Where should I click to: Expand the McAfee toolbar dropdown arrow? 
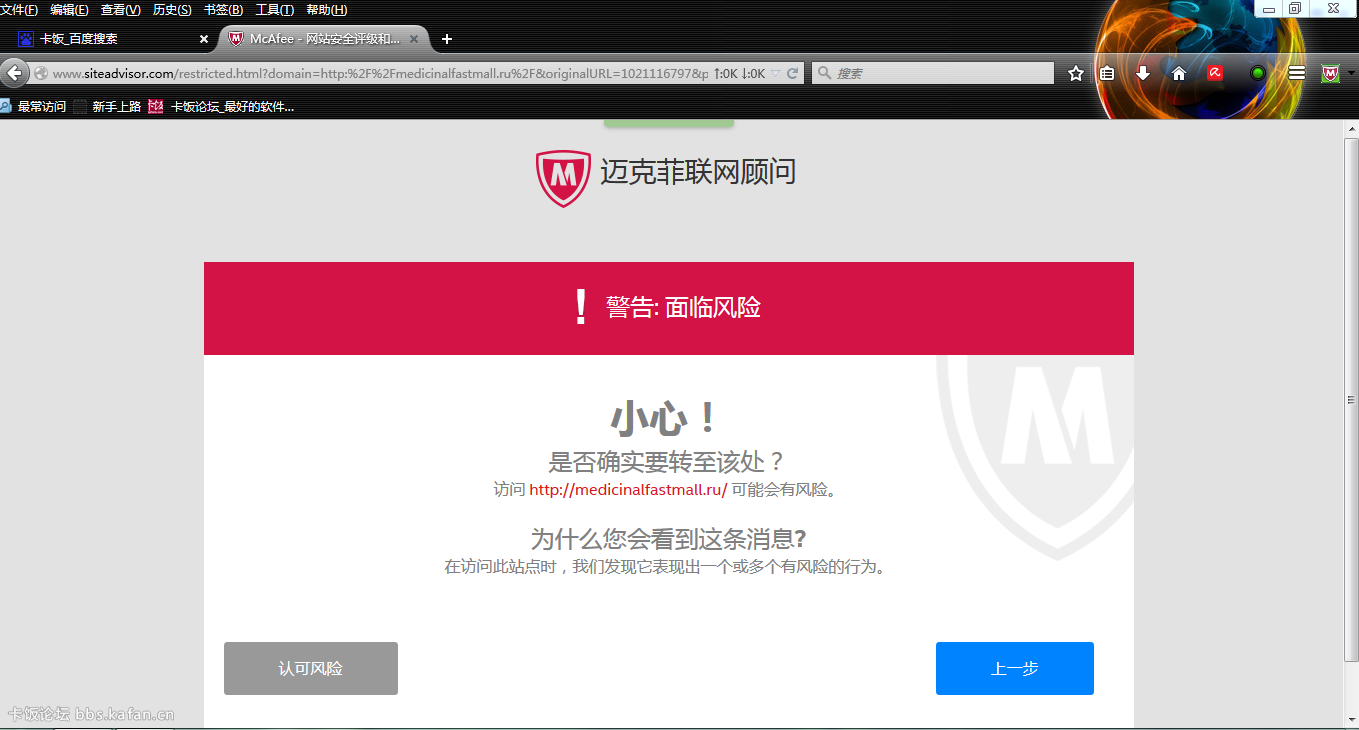tap(1351, 74)
